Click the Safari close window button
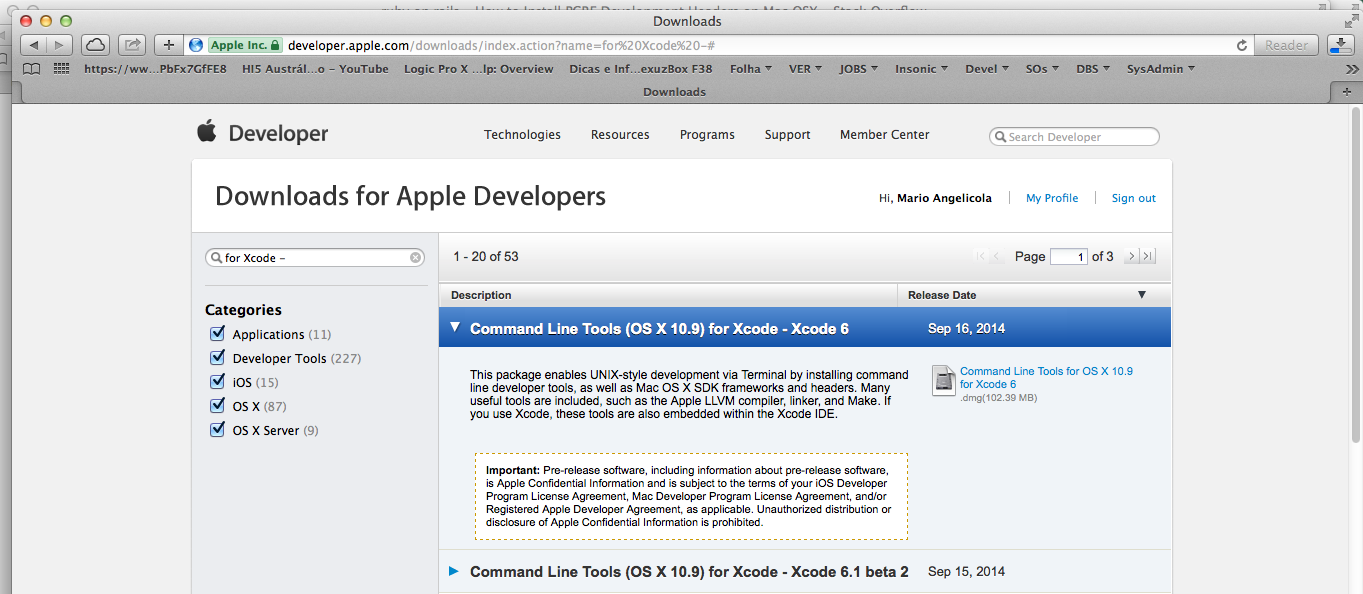 pos(26,21)
